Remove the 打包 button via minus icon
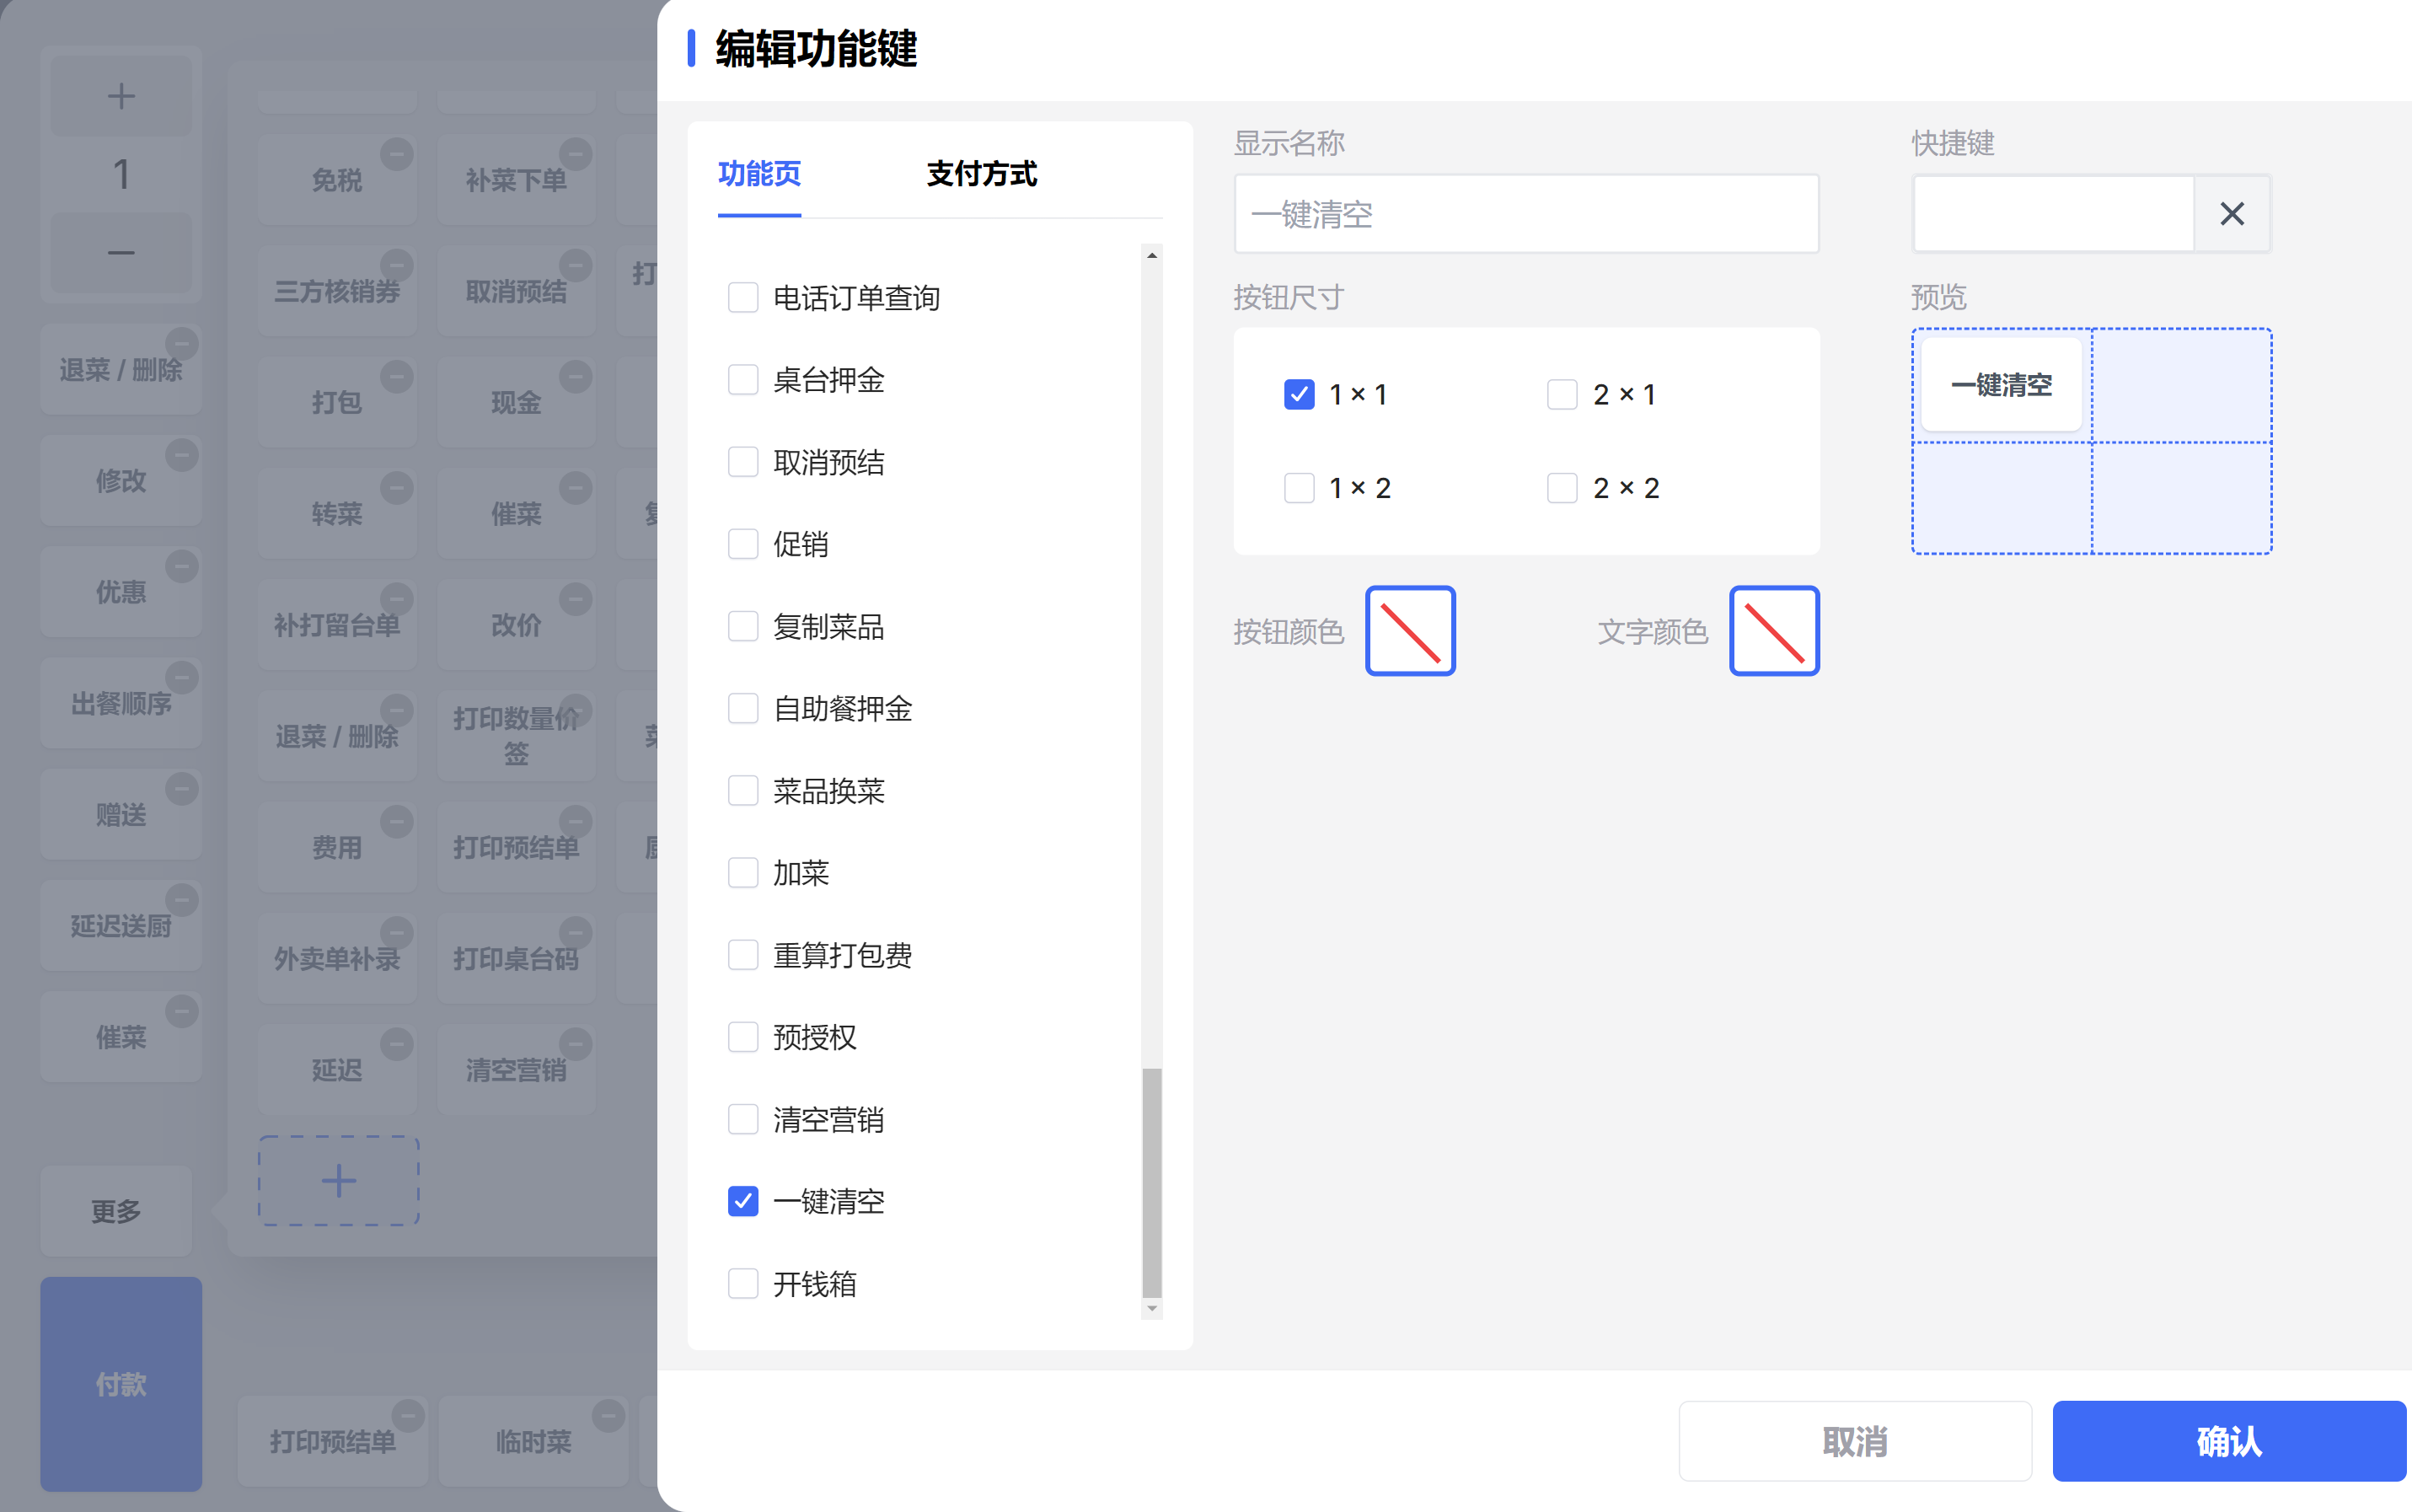 click(x=396, y=377)
